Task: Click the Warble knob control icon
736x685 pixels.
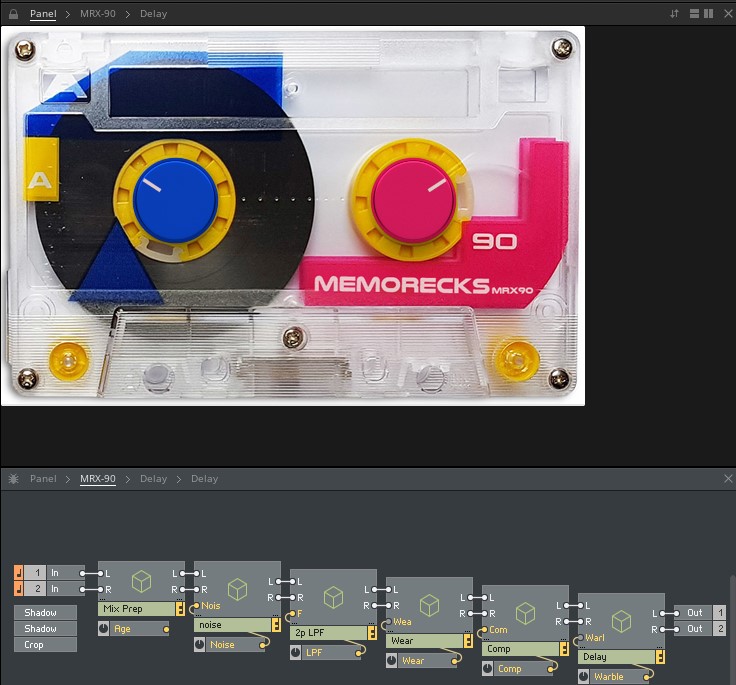Action: pyautogui.click(x=584, y=677)
